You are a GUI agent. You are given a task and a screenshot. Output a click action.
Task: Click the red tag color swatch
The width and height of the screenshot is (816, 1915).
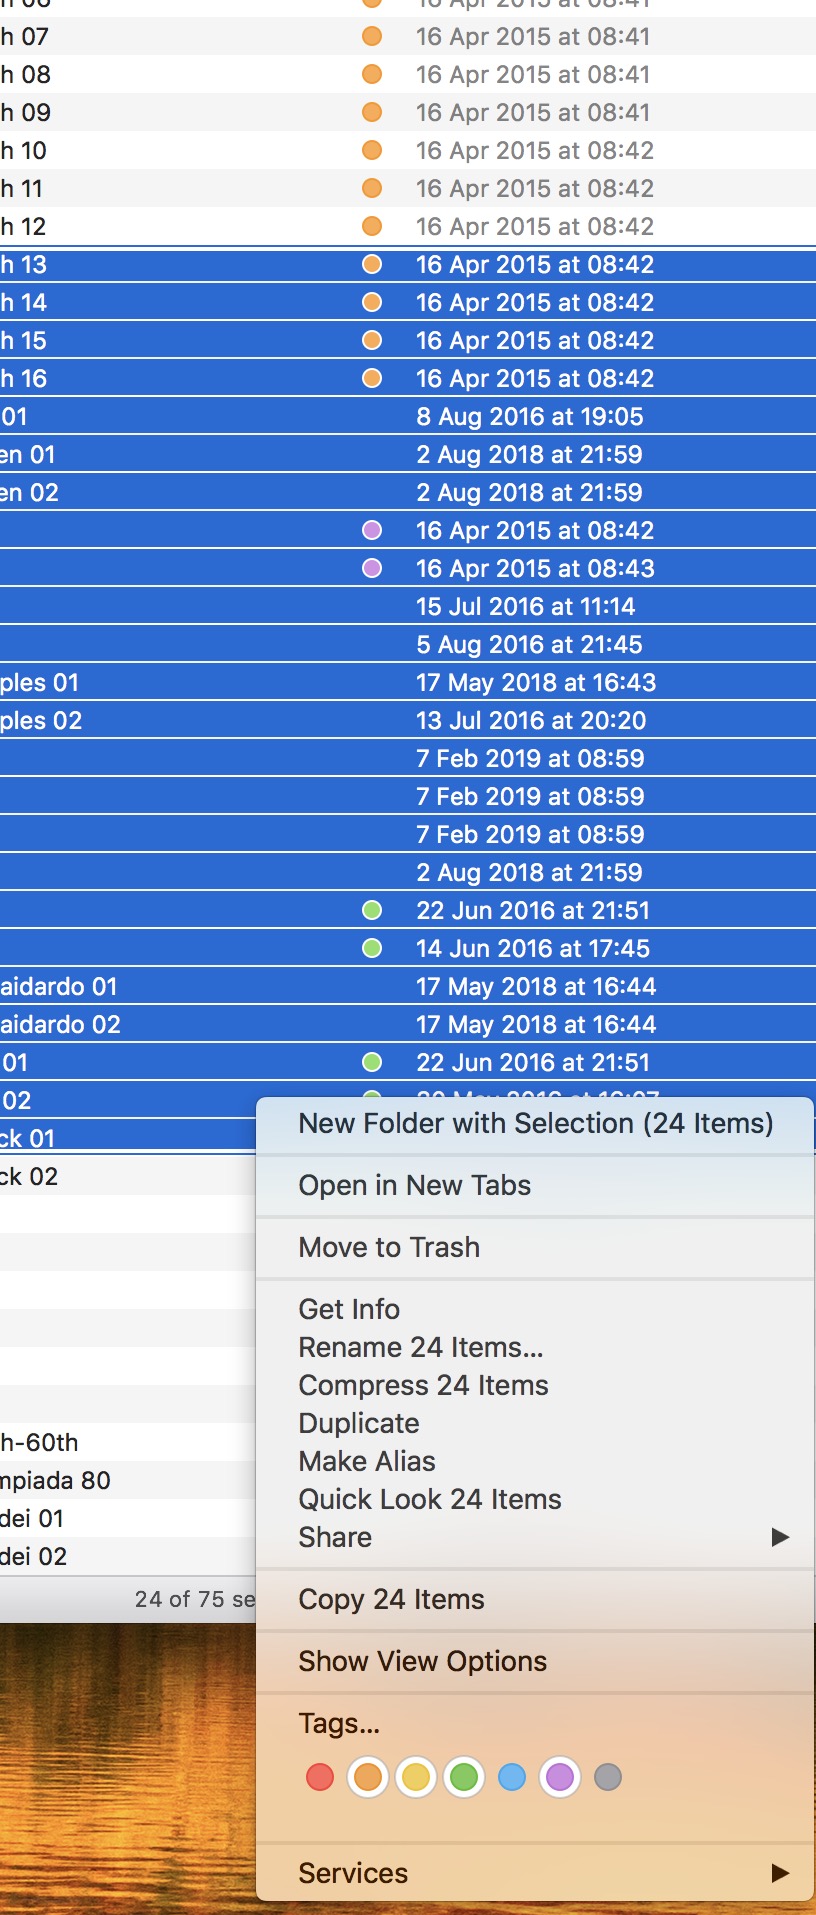click(320, 1777)
